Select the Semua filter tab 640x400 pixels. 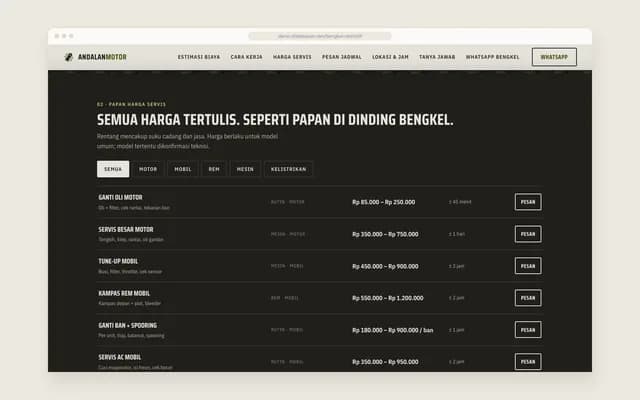click(113, 169)
